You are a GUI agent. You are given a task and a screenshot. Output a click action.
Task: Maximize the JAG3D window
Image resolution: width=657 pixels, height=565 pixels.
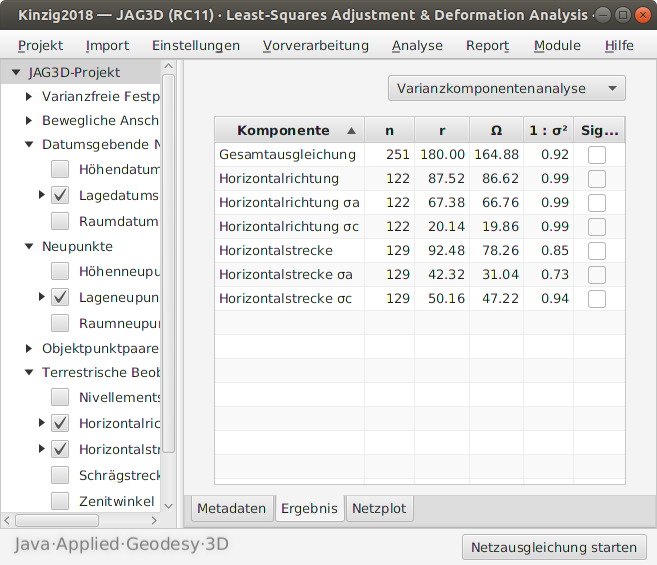(x=622, y=16)
